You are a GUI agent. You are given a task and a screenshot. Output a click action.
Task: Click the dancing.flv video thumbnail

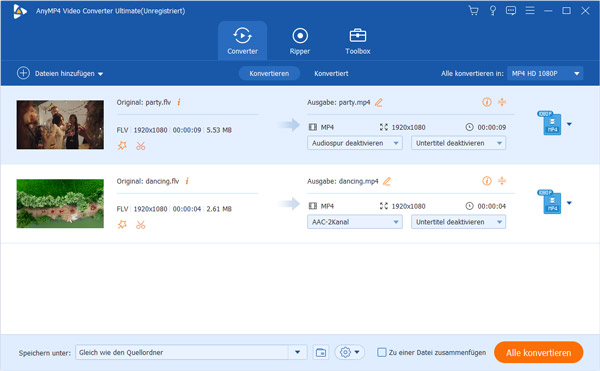pos(60,203)
